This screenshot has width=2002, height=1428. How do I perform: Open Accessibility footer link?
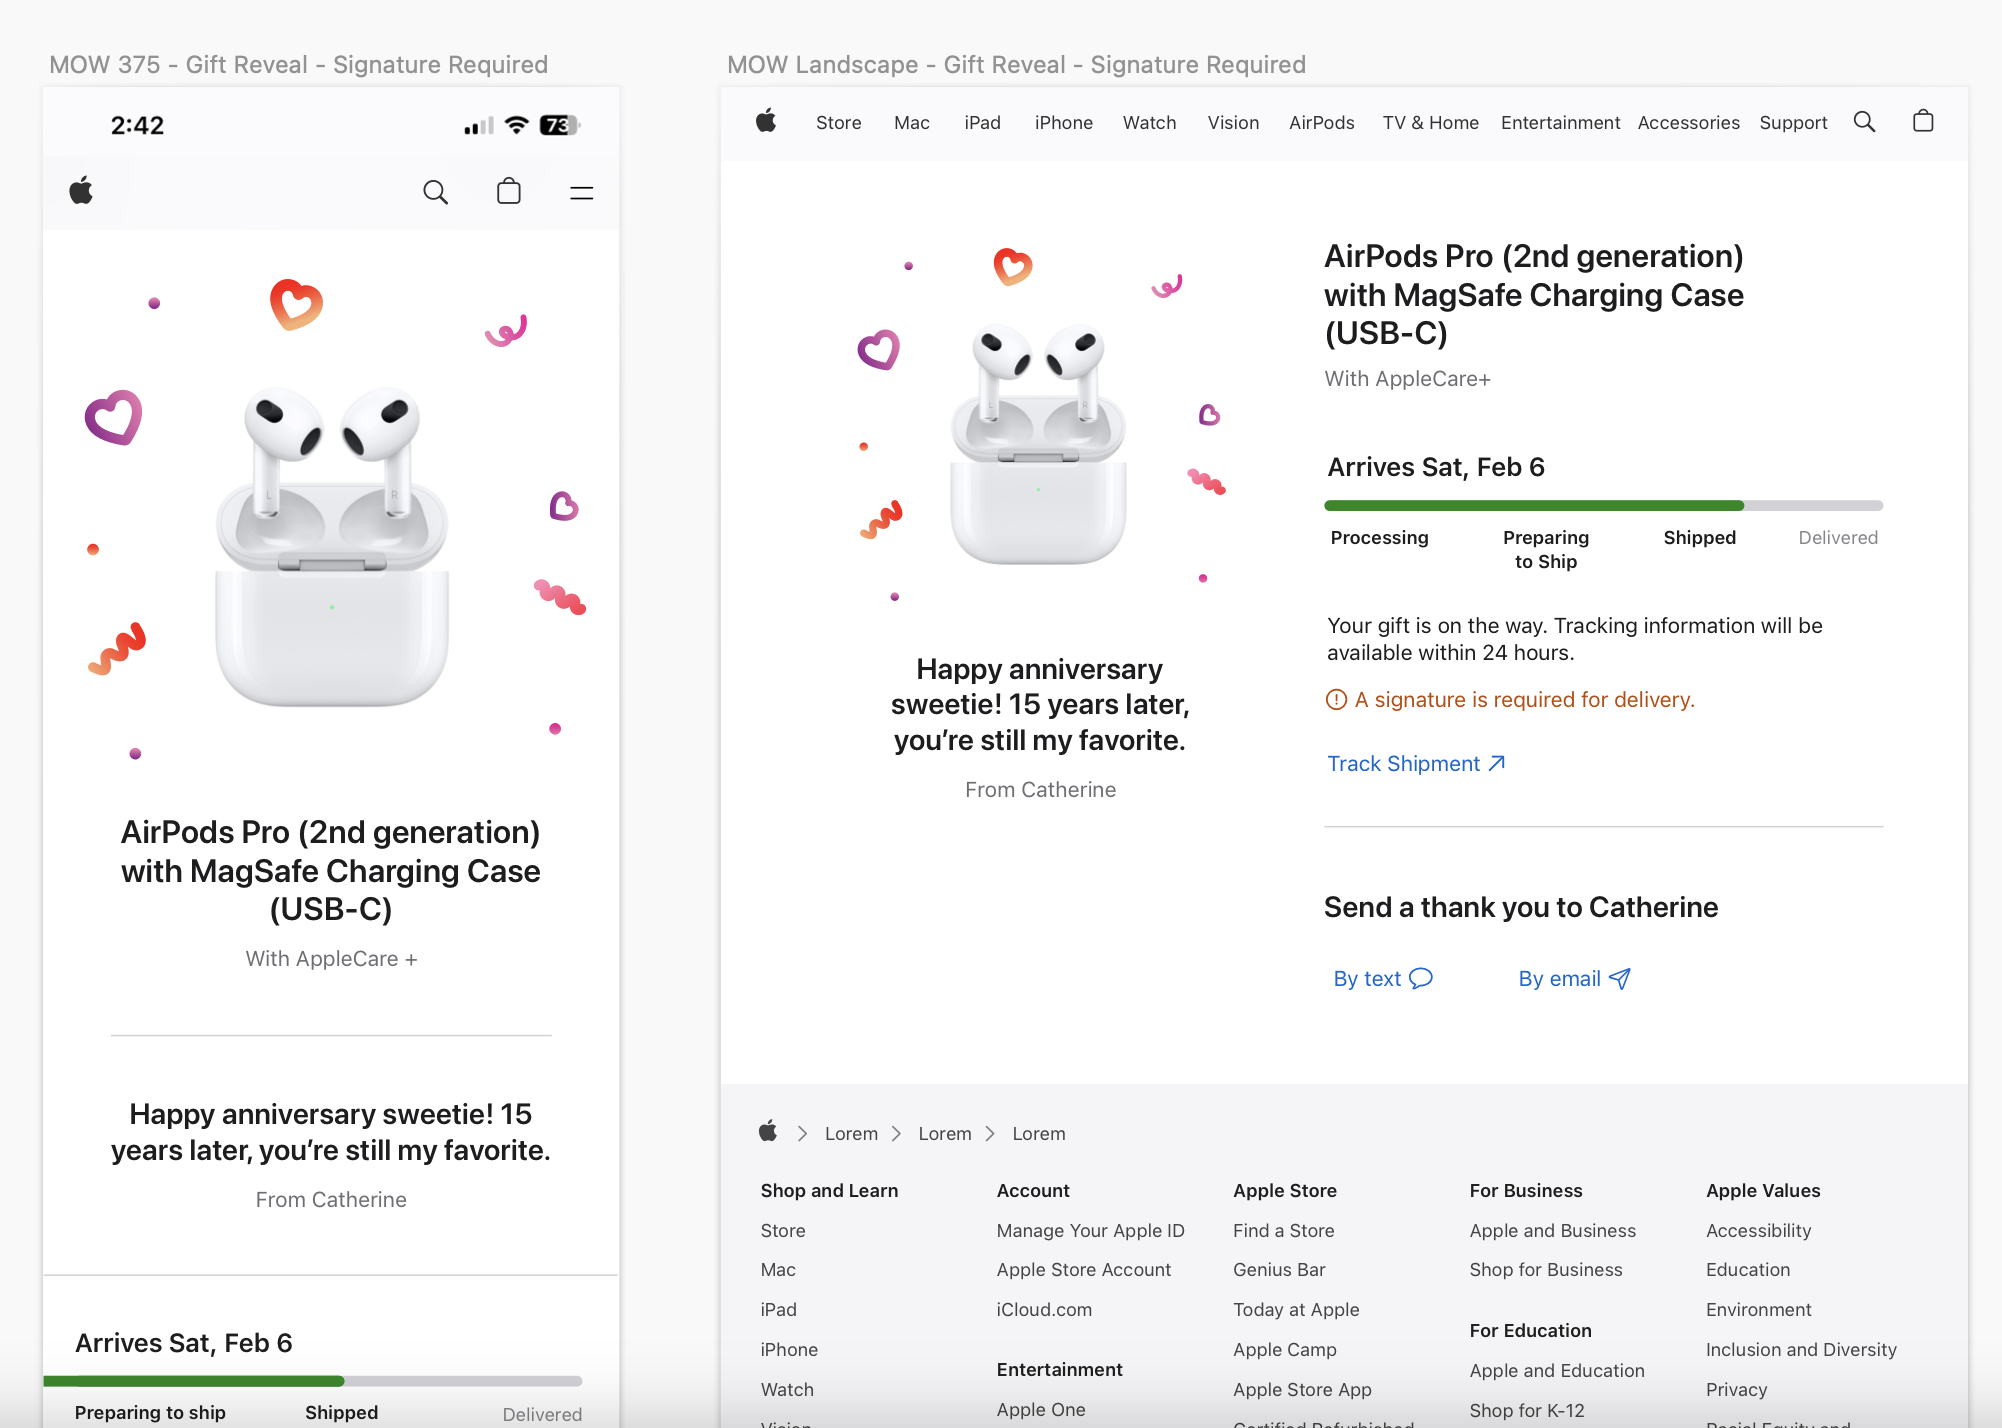[x=1759, y=1231]
